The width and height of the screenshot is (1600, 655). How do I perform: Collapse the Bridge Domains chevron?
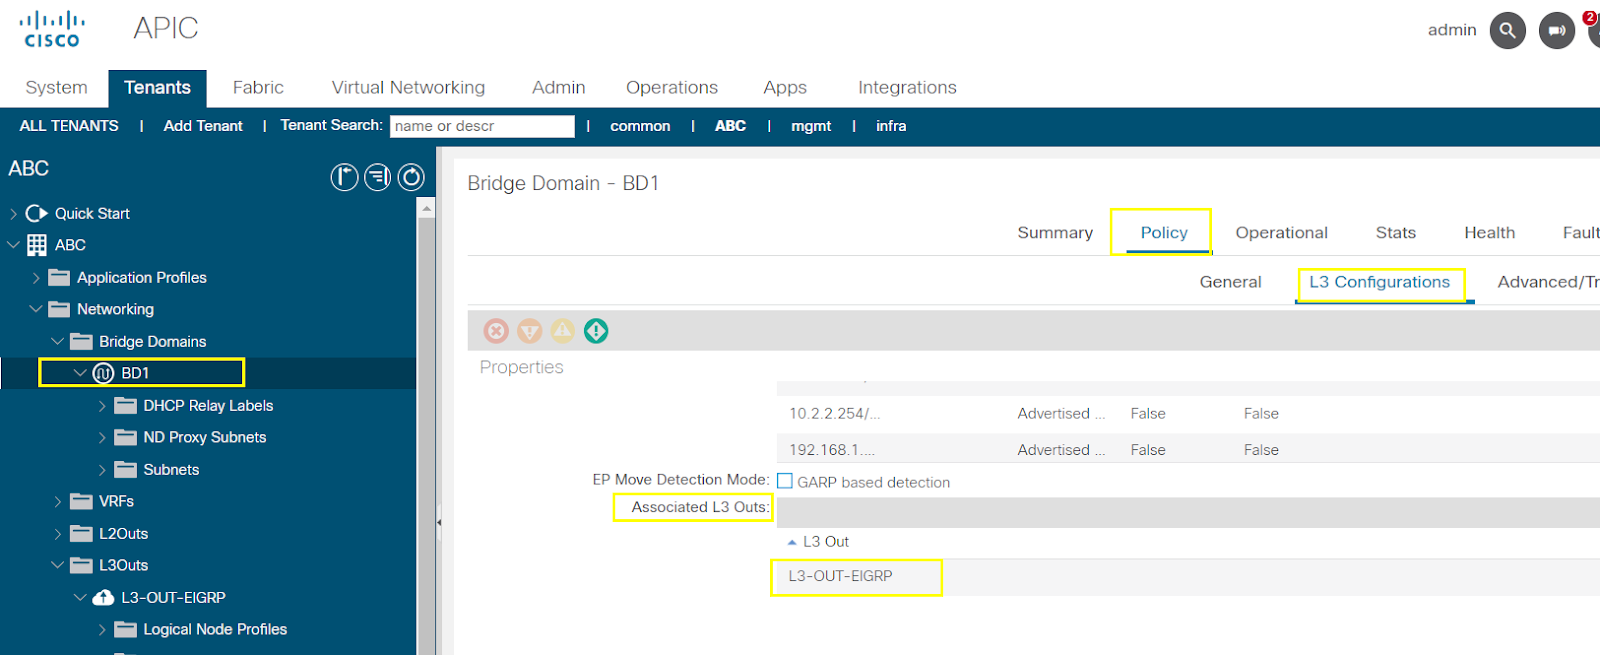pyautogui.click(x=58, y=341)
